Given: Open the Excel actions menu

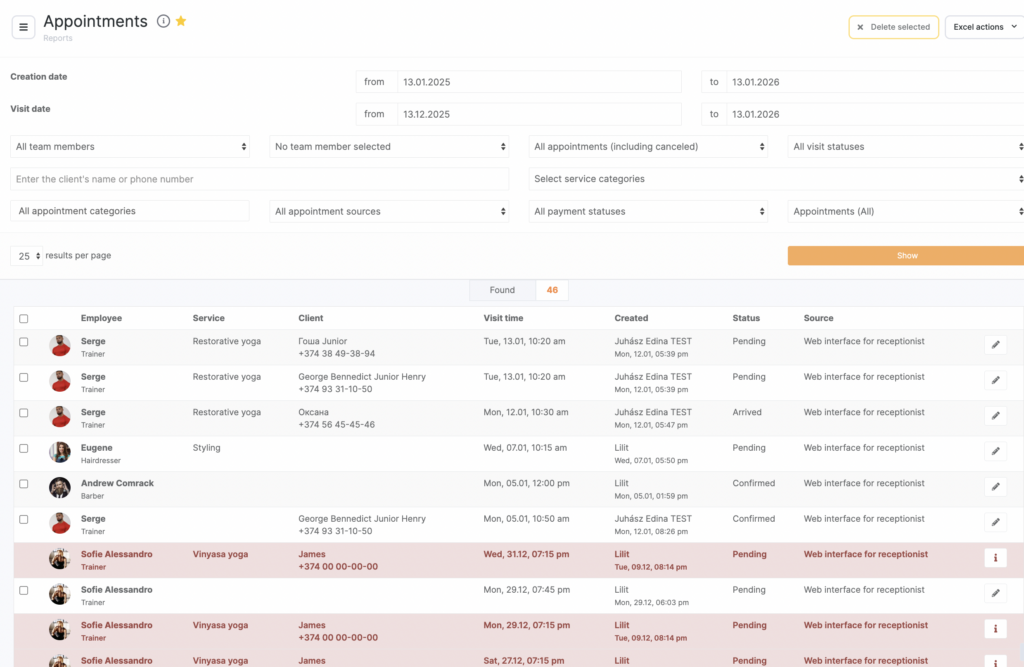Looking at the screenshot, I should click(984, 27).
